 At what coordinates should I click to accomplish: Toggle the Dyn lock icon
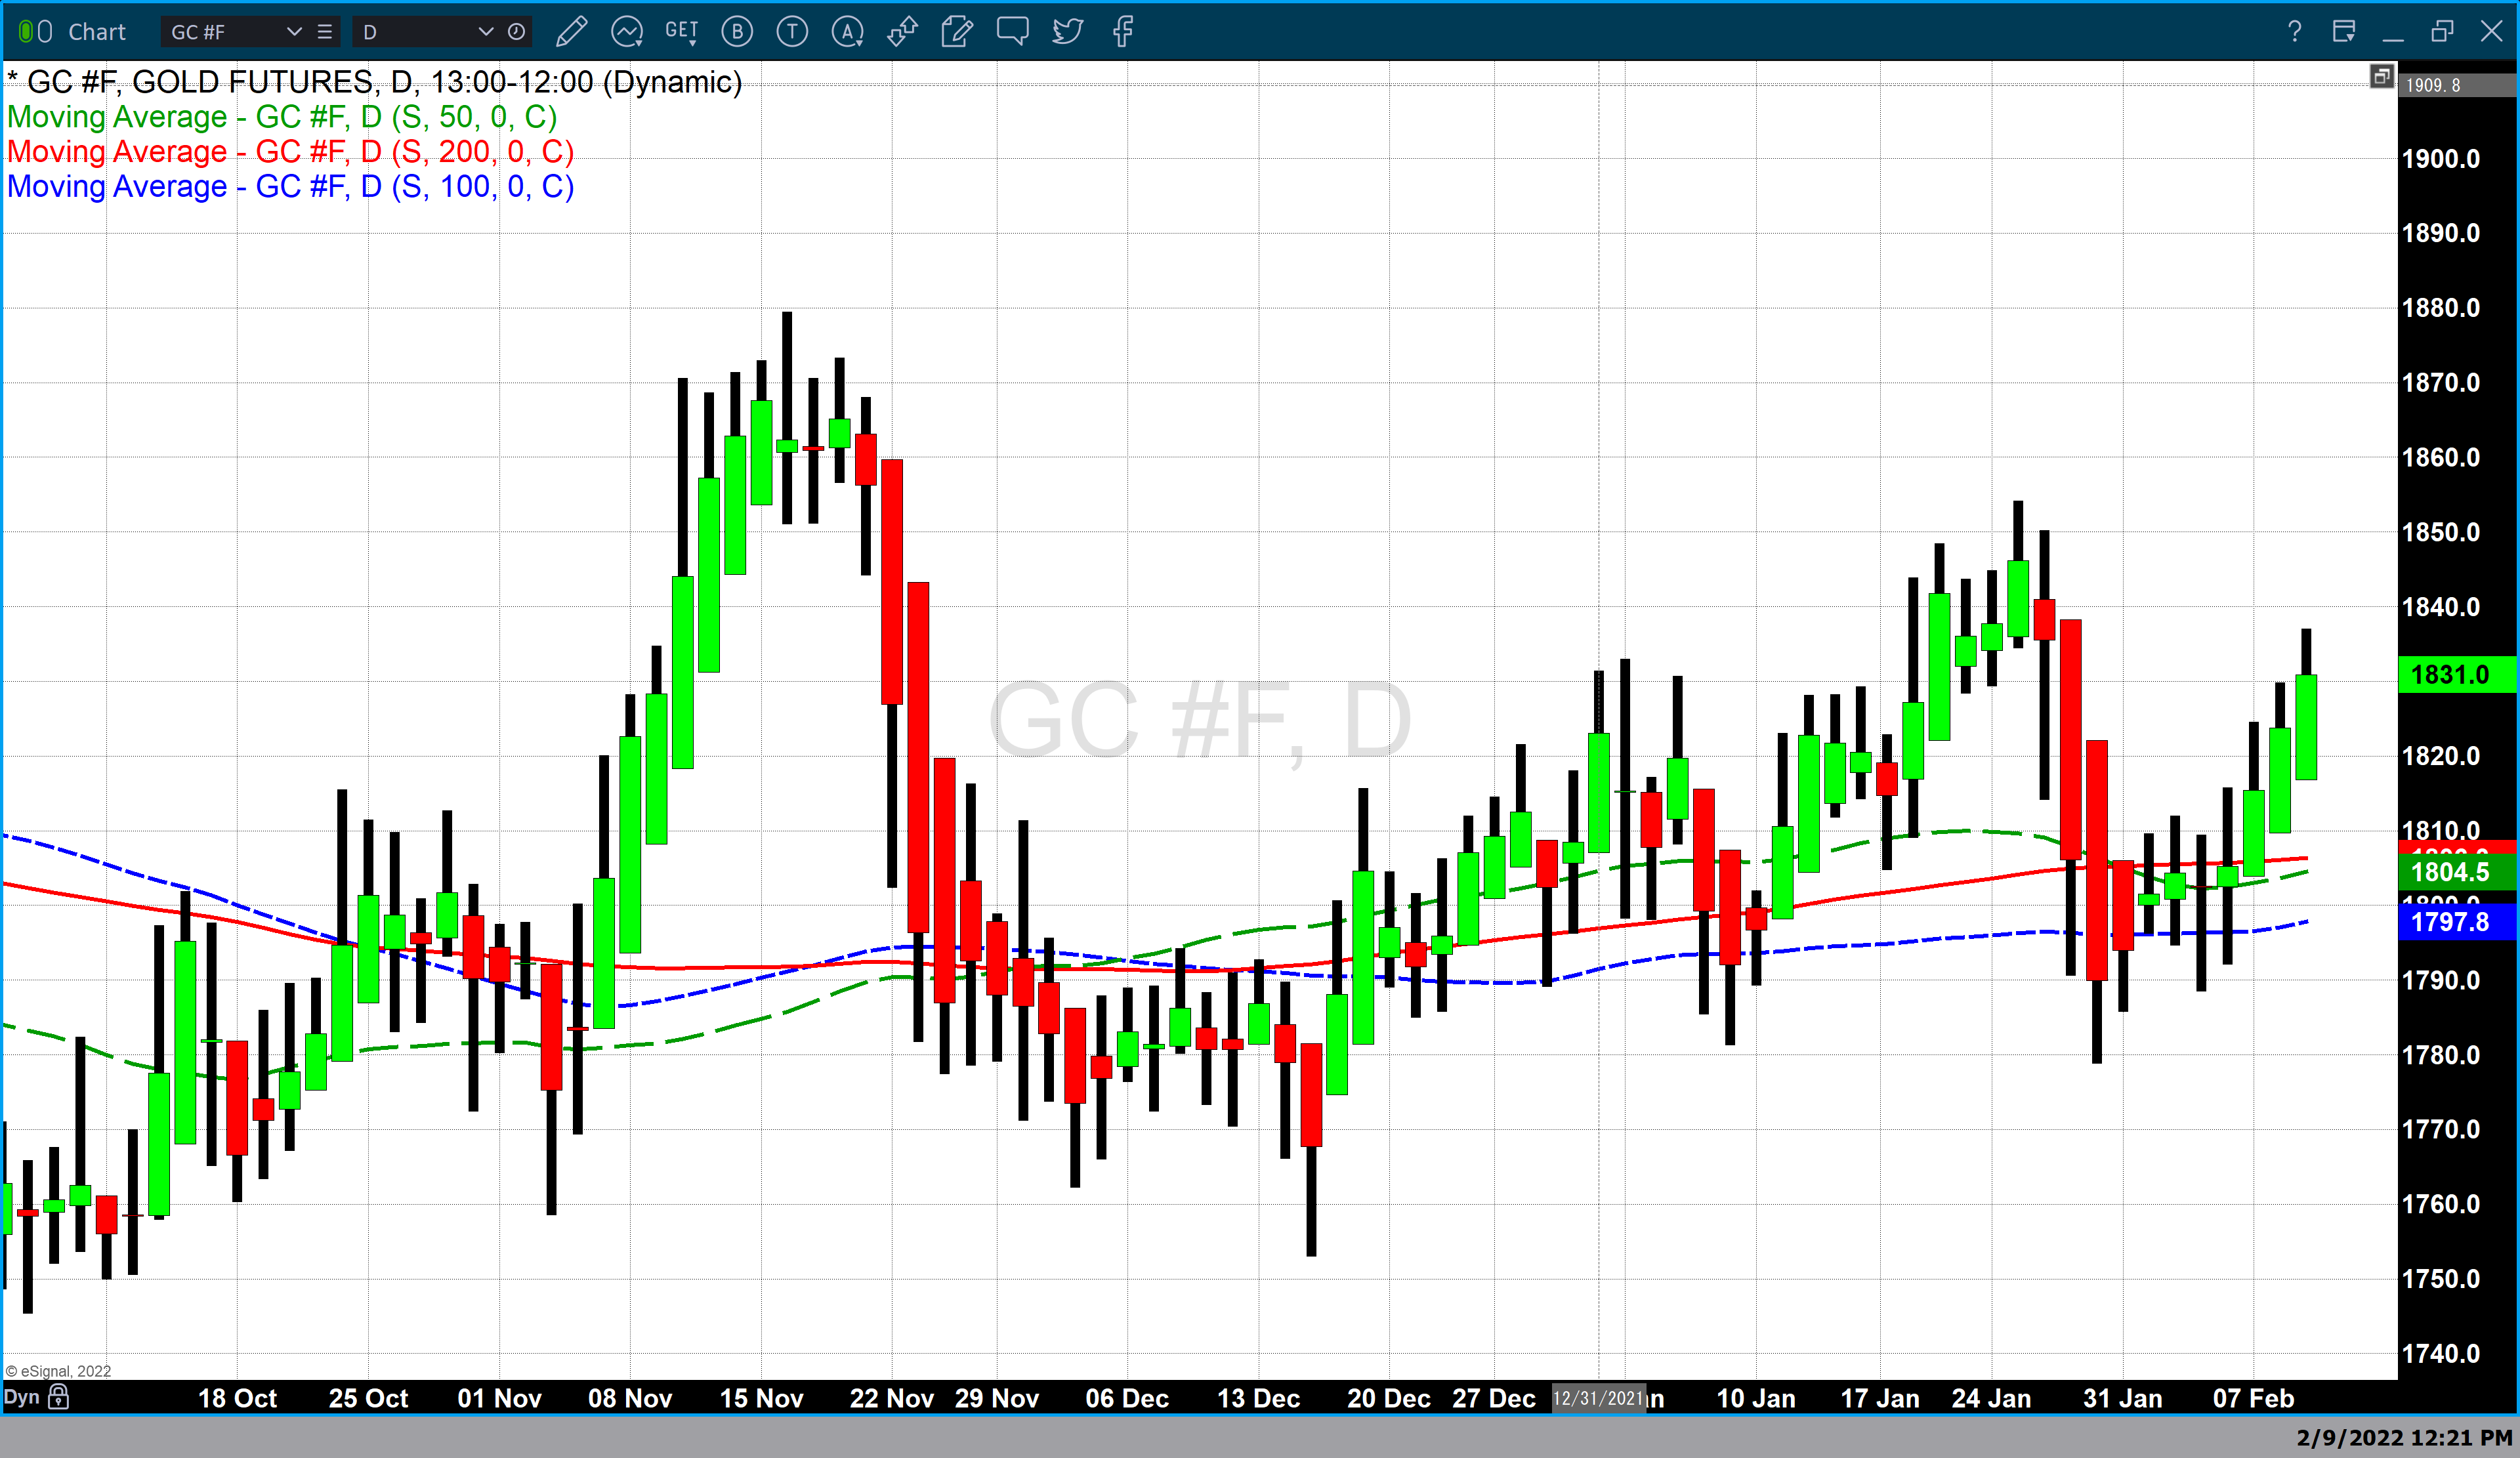pyautogui.click(x=59, y=1397)
